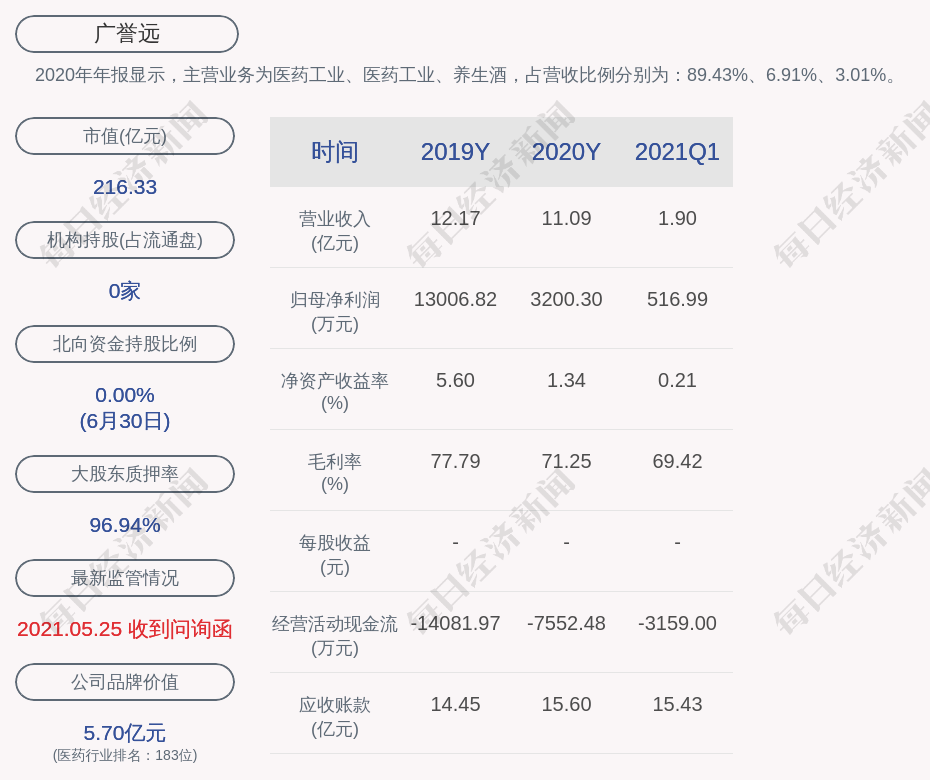
Task: Select the 营业收入 row label
Action: [x=335, y=230]
